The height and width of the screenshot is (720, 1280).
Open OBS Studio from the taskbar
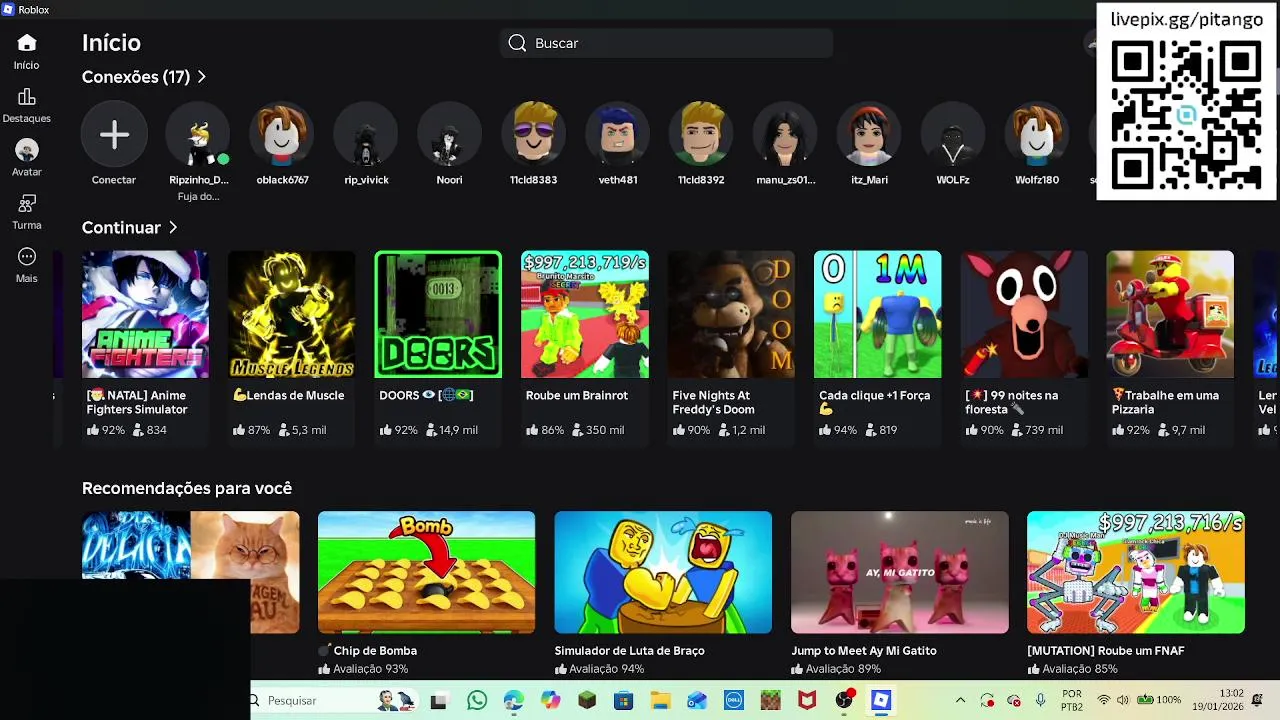(844, 700)
